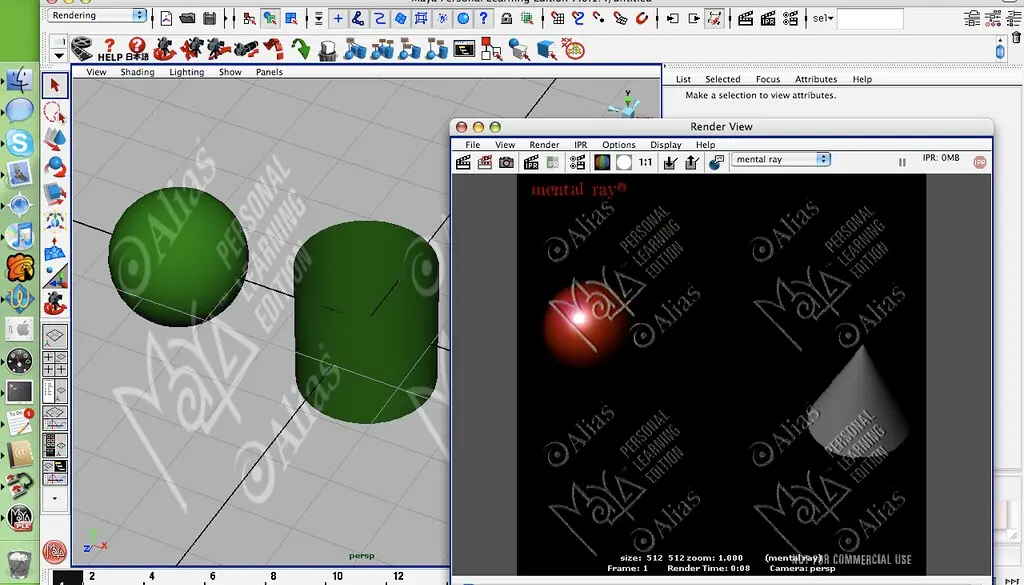Take snapshot using camera icon in Render View

click(x=506, y=162)
